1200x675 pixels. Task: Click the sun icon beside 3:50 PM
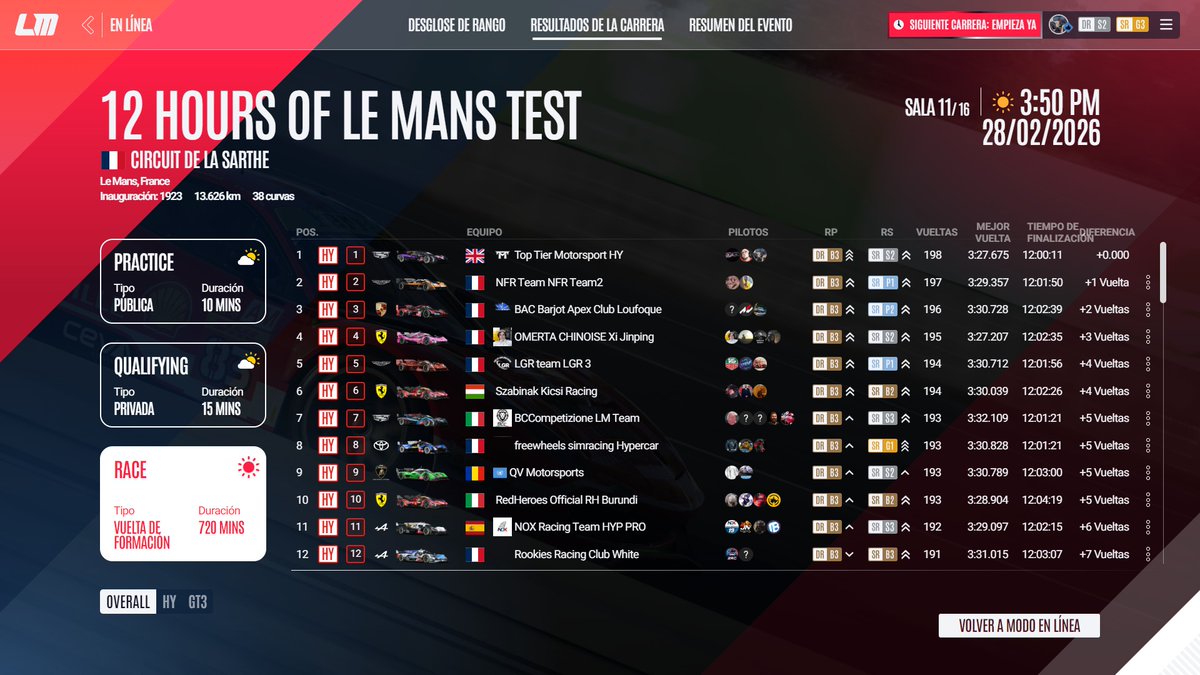(x=1003, y=102)
